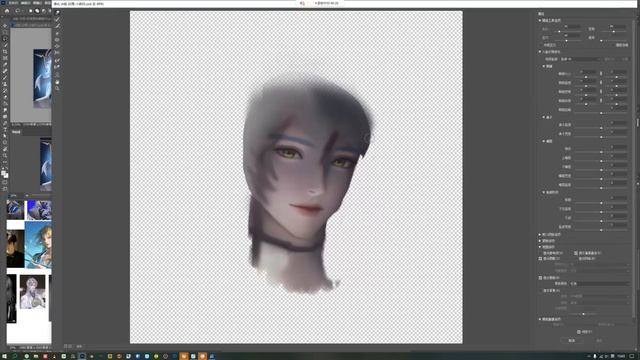Select Photoshop's main Zoom tool
Screen dimensions: 640x360
(5, 156)
